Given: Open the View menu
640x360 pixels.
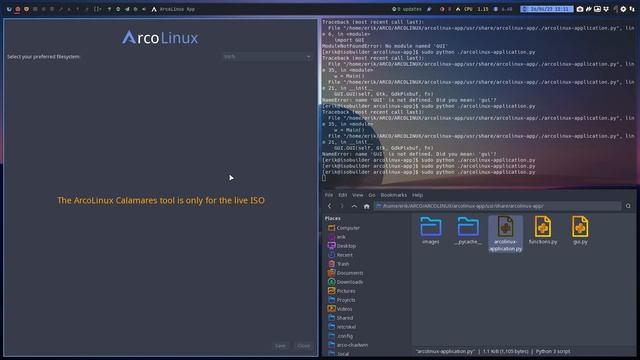Looking at the screenshot, I should click(358, 195).
